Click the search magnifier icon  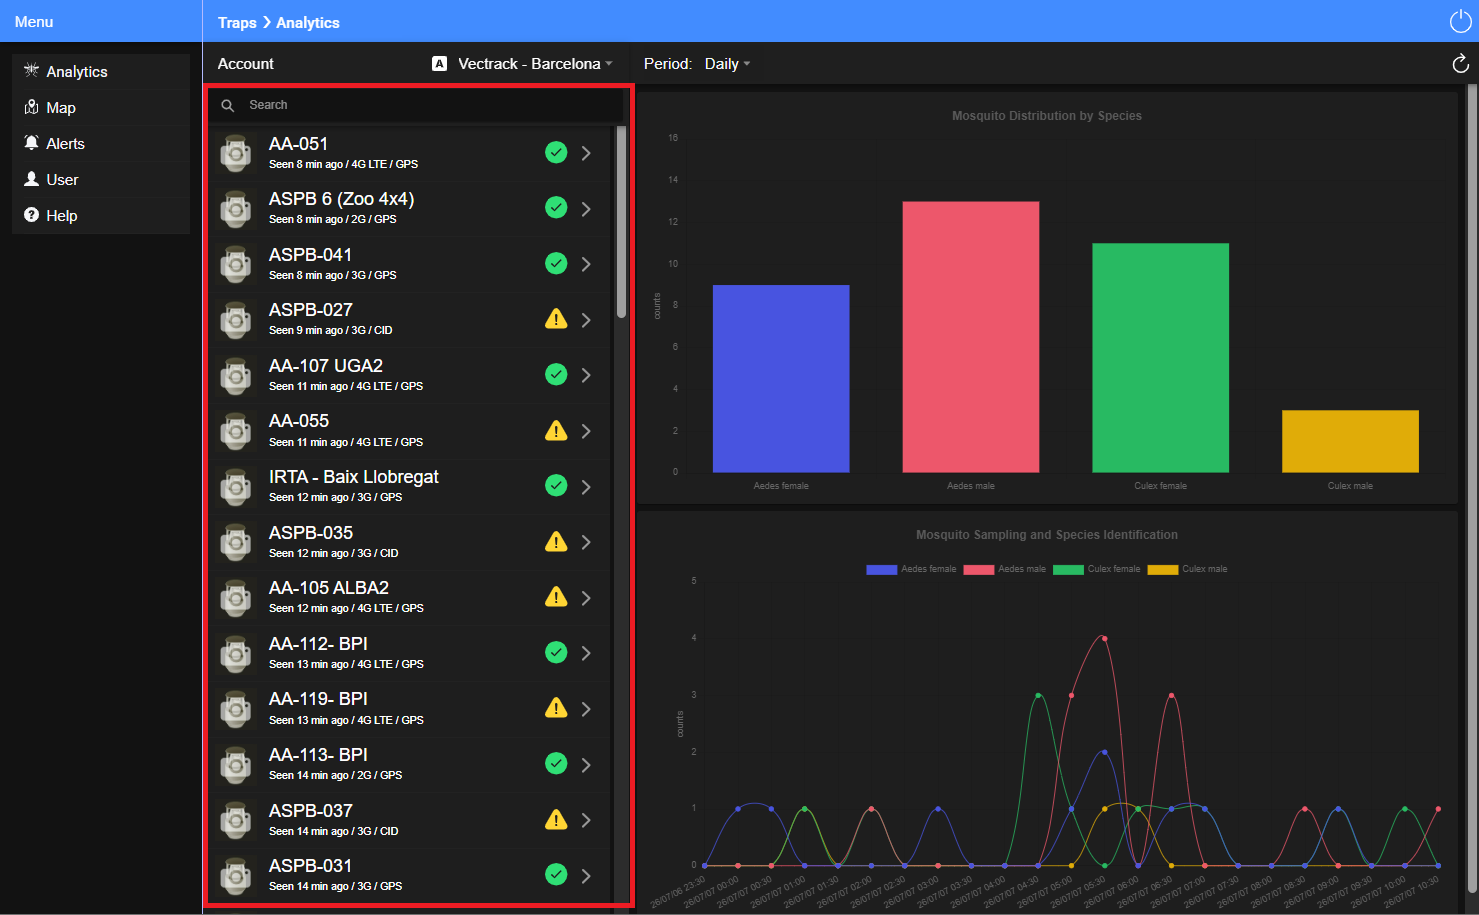[228, 105]
